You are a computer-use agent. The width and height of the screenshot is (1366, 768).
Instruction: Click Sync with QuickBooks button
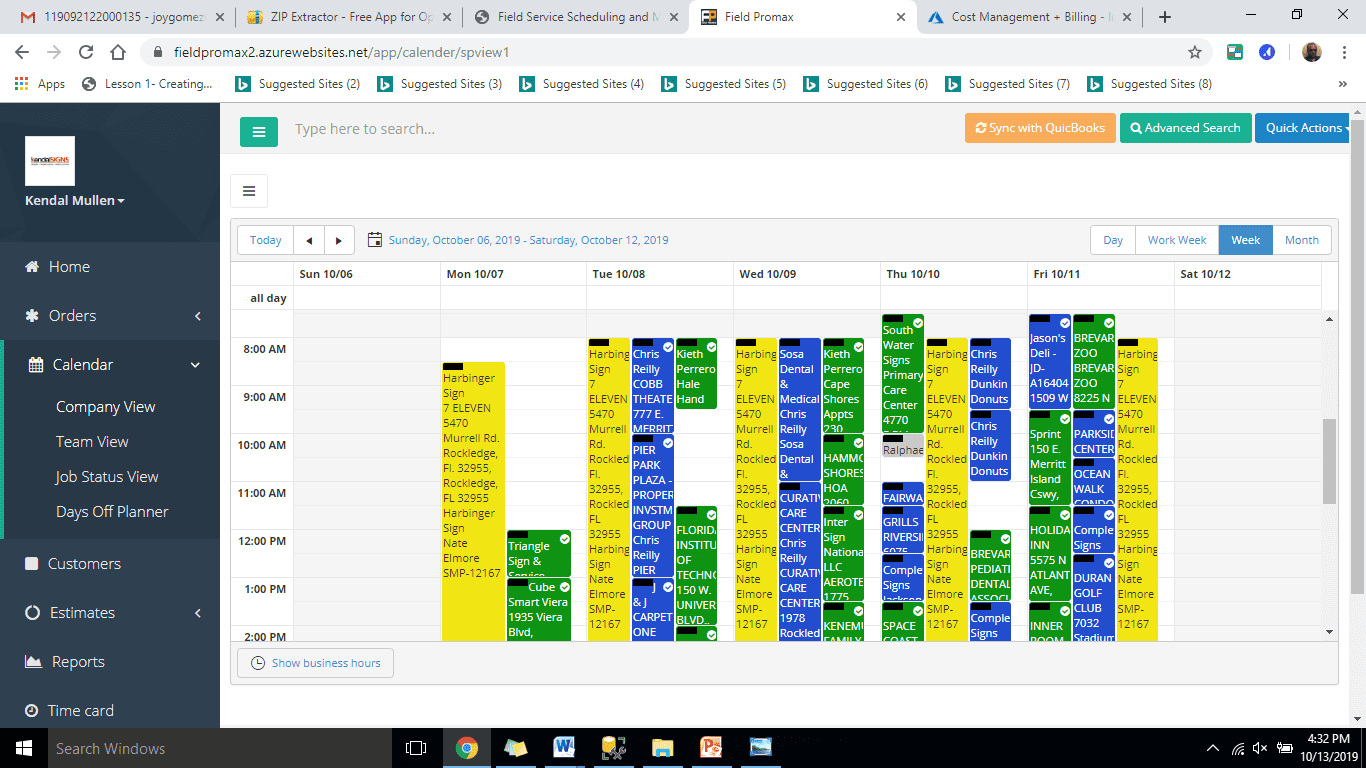1039,128
